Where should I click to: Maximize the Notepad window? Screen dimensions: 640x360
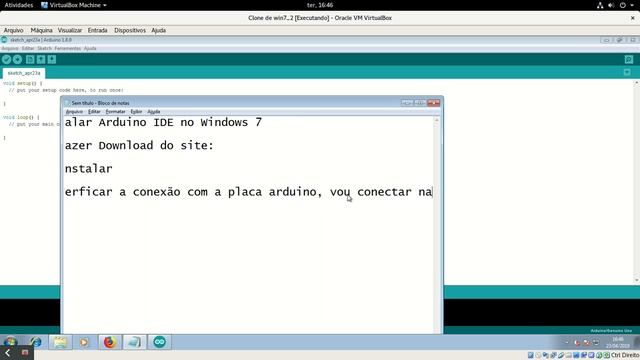(420, 103)
